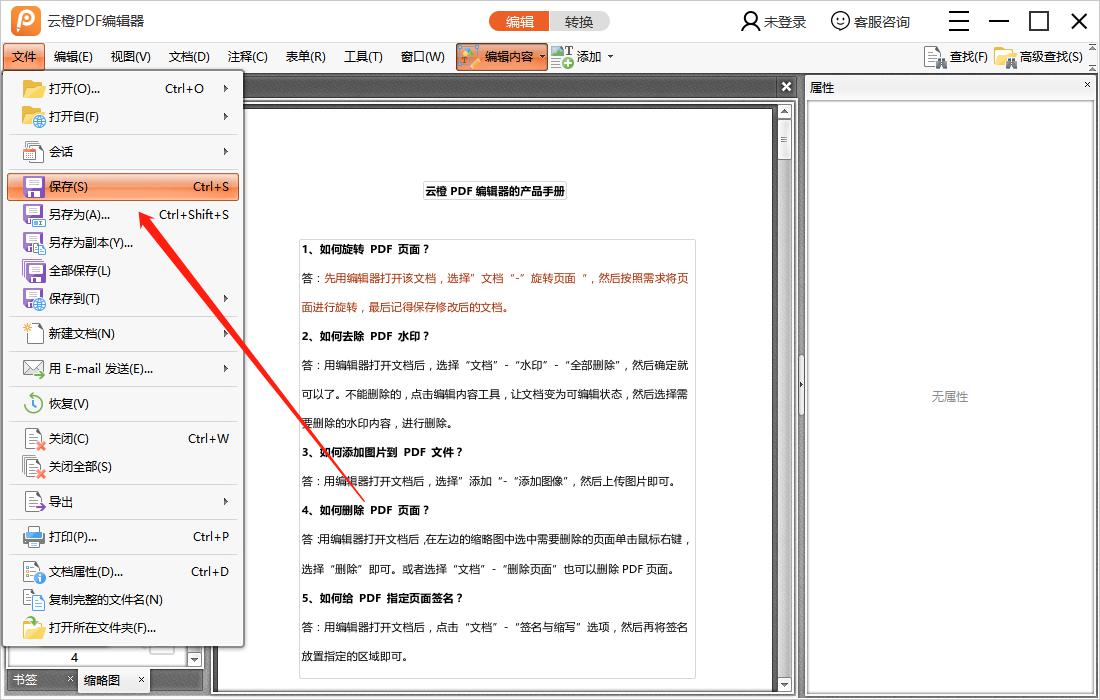Click the scrollbar down arrow

pyautogui.click(x=784, y=684)
